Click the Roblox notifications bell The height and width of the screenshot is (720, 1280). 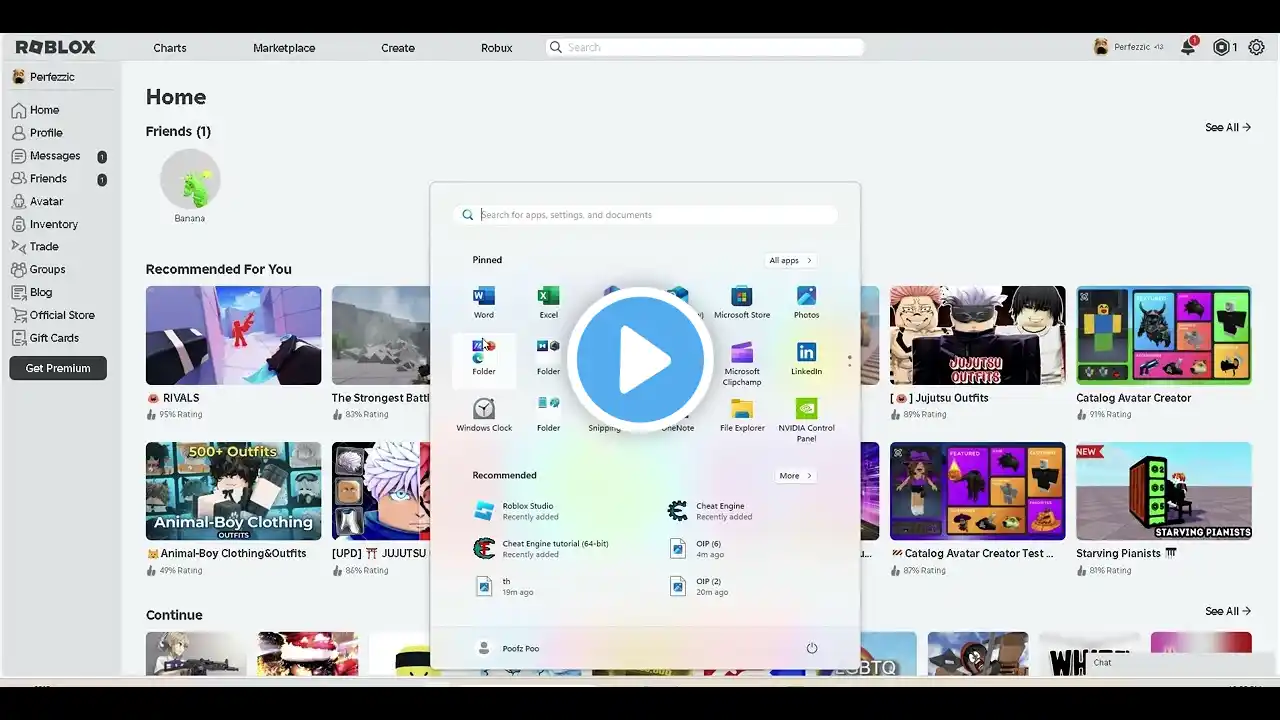pos(1188,47)
